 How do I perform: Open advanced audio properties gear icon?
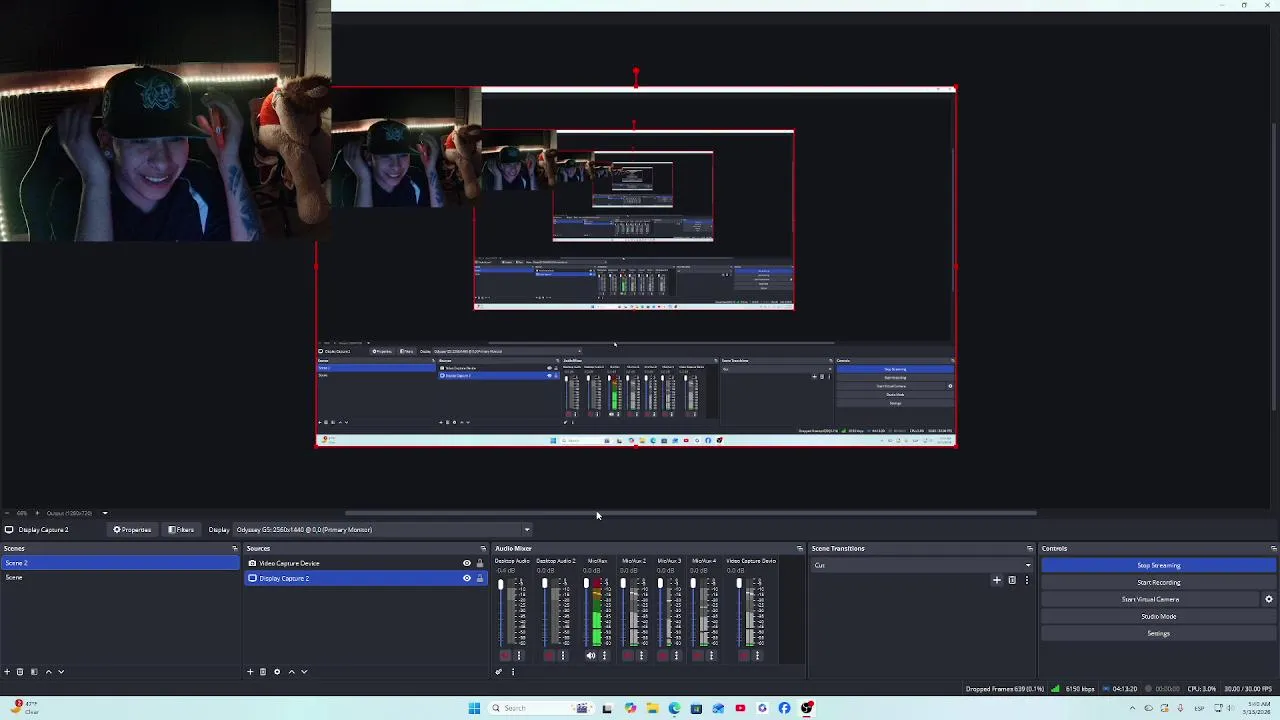499,672
